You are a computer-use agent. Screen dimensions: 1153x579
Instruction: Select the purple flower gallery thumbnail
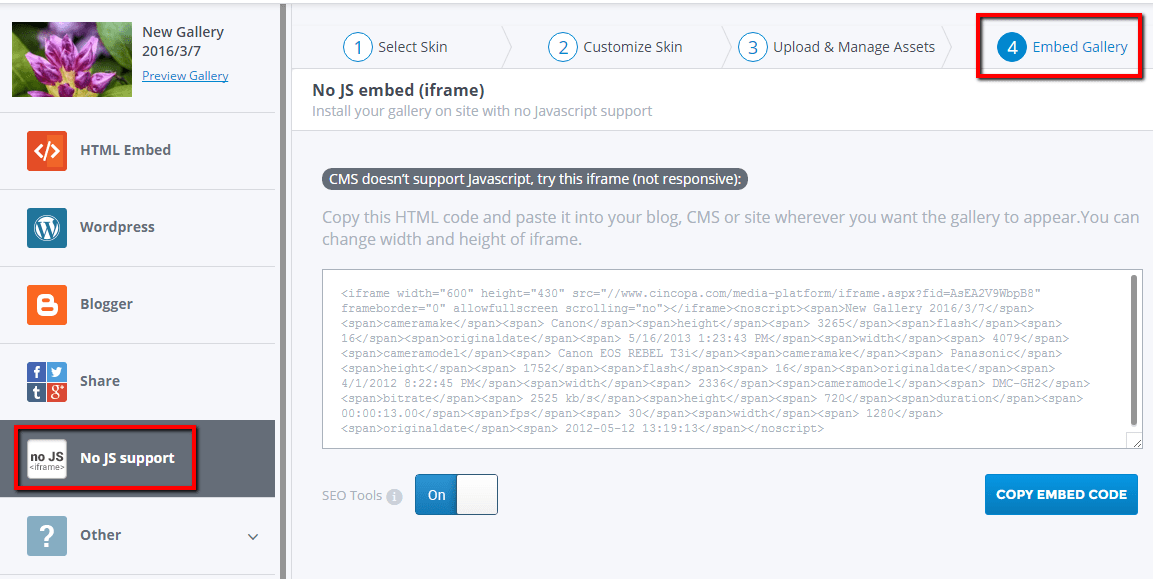(x=71, y=59)
